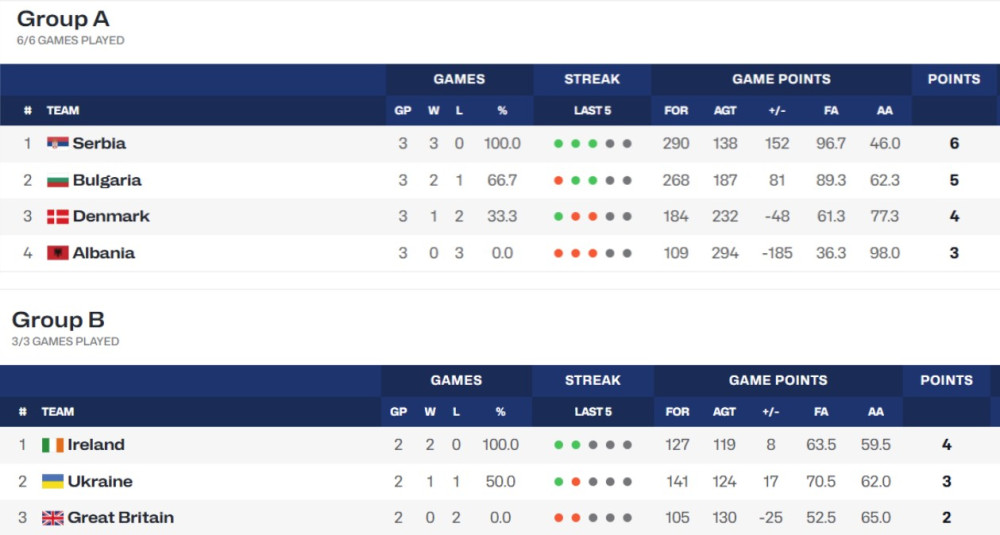This screenshot has width=1000, height=535.
Task: Click the Group B STREAK header
Action: click(x=592, y=380)
